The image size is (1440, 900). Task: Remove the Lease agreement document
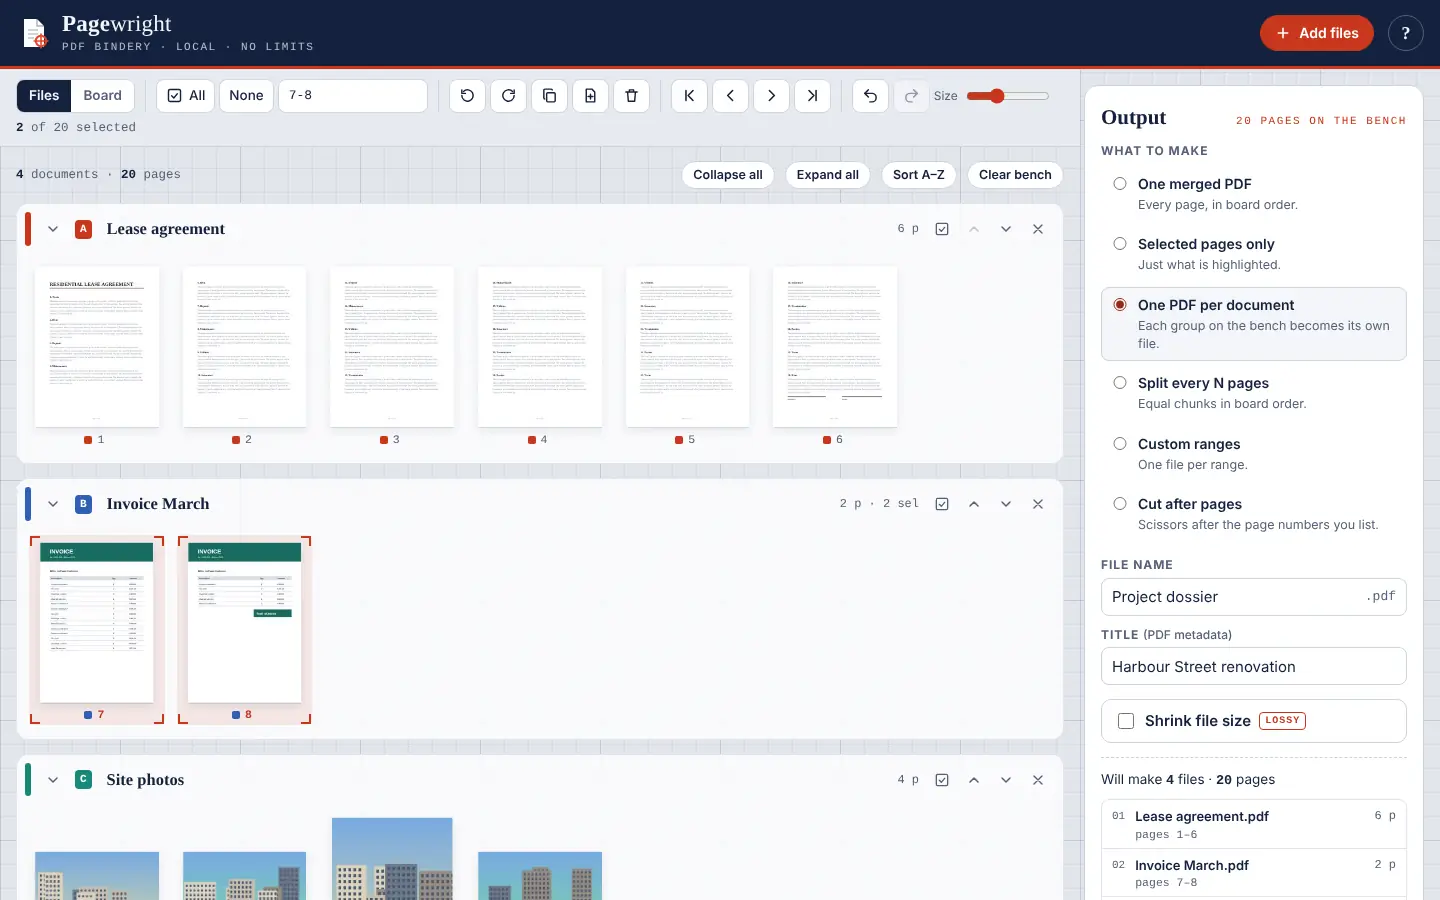pyautogui.click(x=1038, y=229)
